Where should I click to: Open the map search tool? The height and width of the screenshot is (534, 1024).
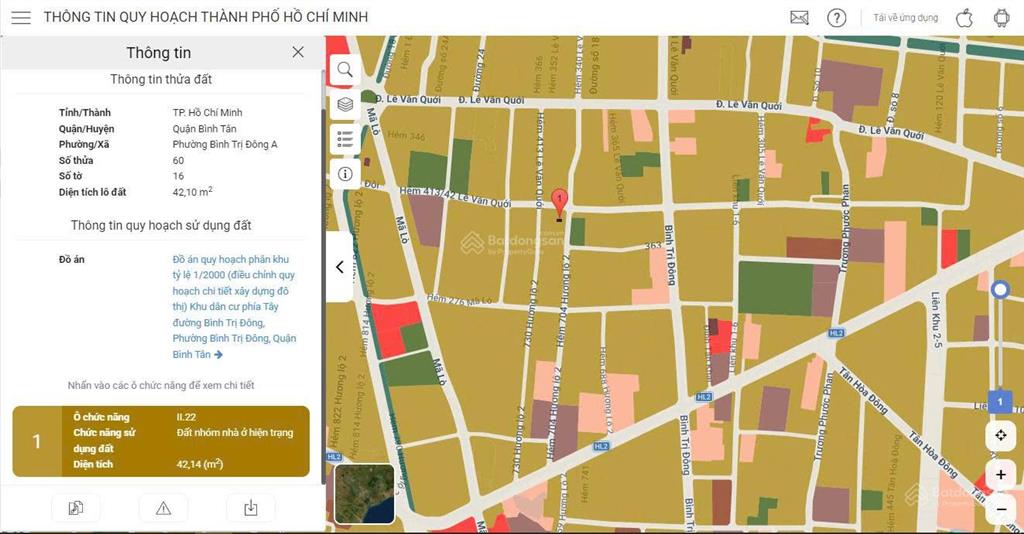[345, 70]
